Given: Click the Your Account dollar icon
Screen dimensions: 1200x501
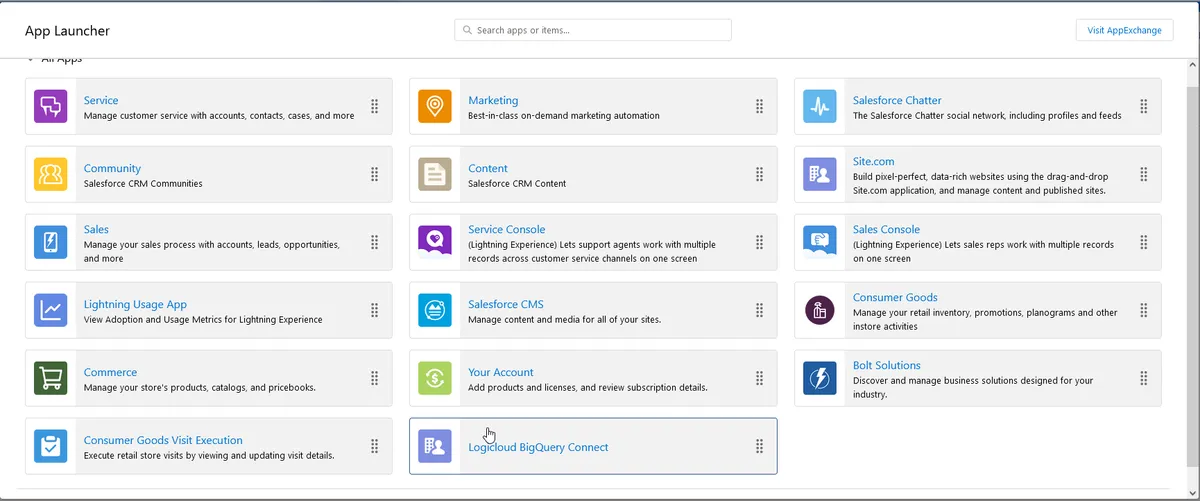Looking at the screenshot, I should point(434,378).
